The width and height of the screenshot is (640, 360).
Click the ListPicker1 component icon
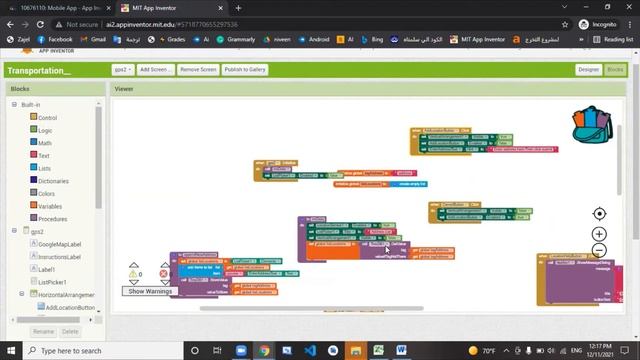(x=34, y=281)
